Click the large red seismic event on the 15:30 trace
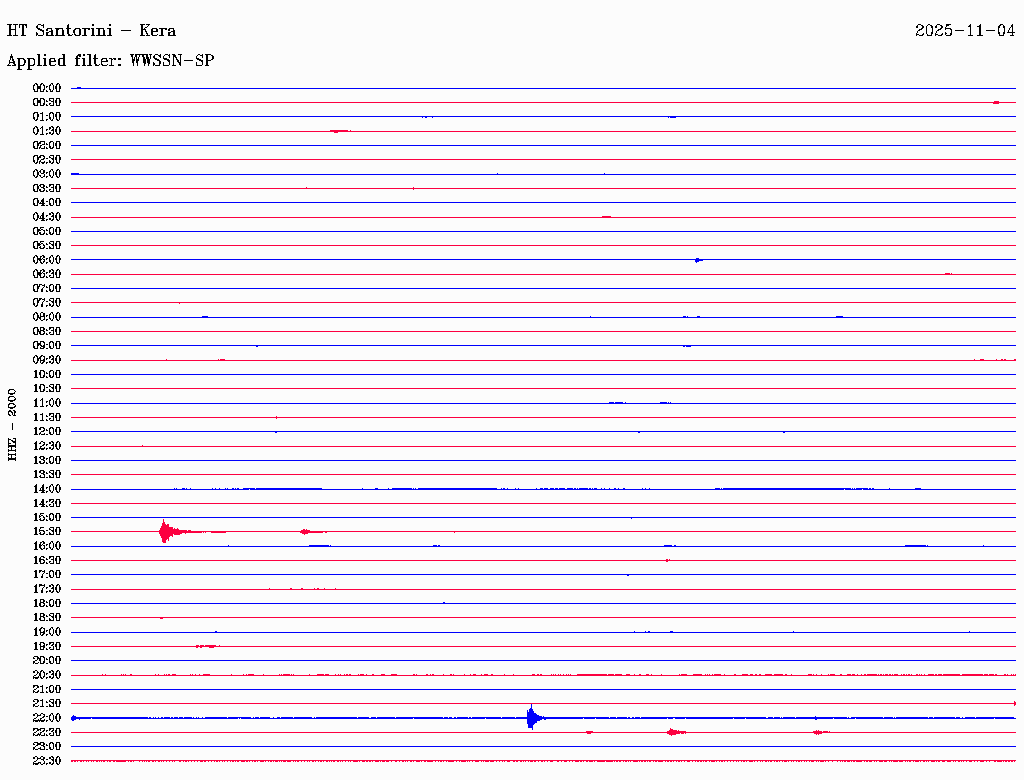 click(x=171, y=532)
